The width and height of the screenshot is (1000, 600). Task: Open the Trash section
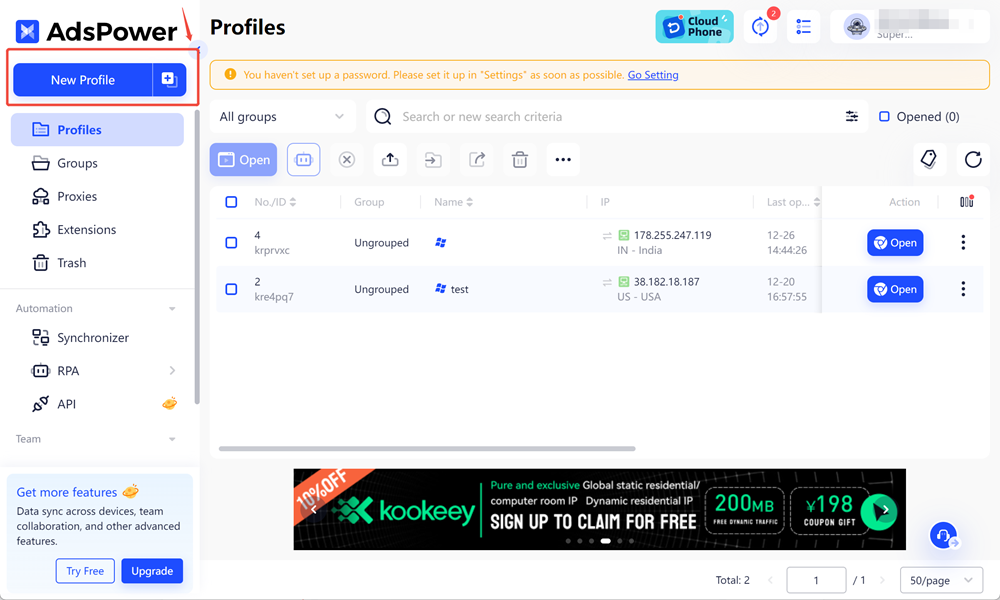[x=71, y=263]
